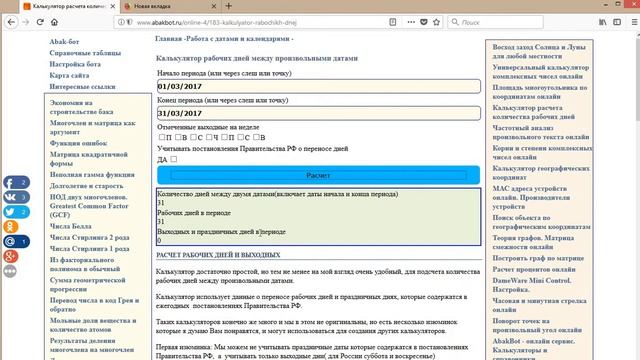
Task: Share page via VK icon
Action: 16,197
